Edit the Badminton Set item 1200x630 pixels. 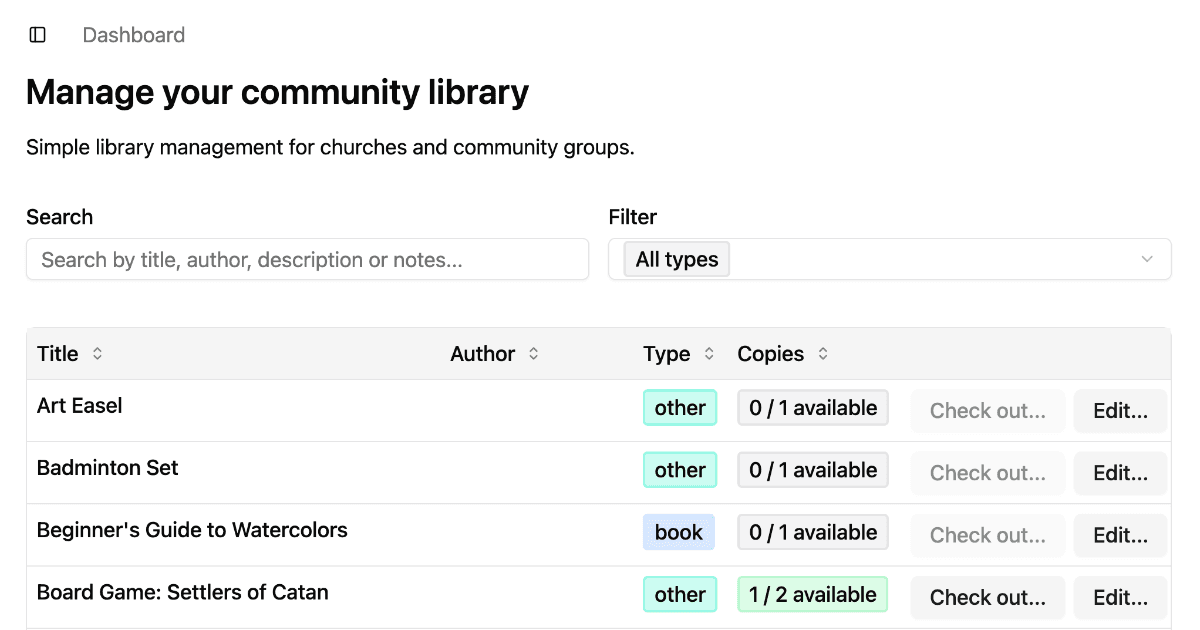click(1120, 472)
